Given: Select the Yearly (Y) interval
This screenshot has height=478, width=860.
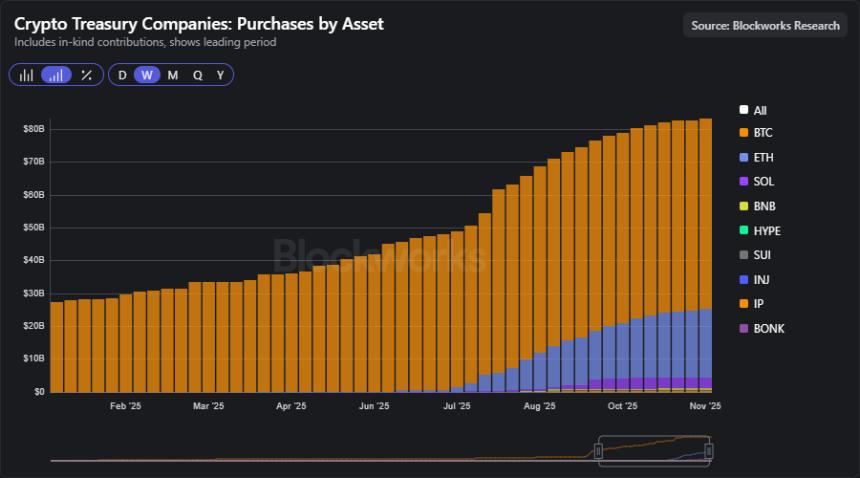Looking at the screenshot, I should pyautogui.click(x=220, y=75).
